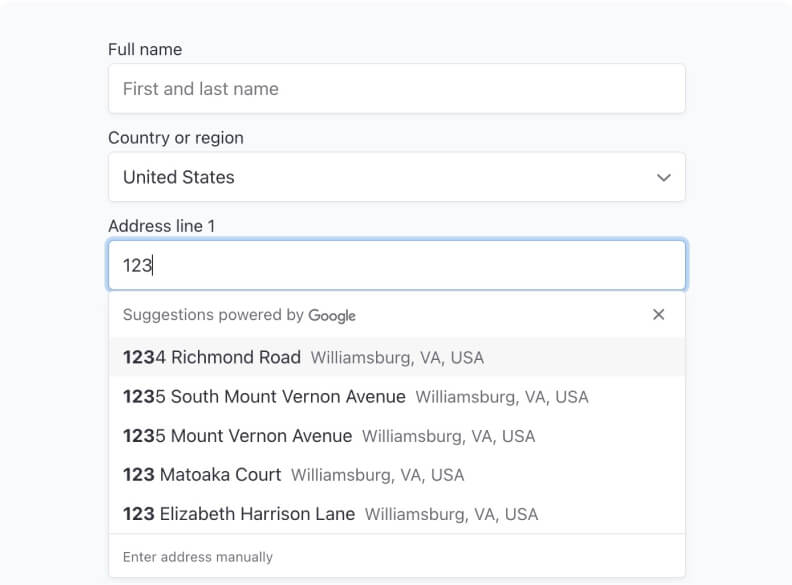Image resolution: width=792 pixels, height=585 pixels.
Task: Click First and last name placeholder text
Action: (201, 89)
